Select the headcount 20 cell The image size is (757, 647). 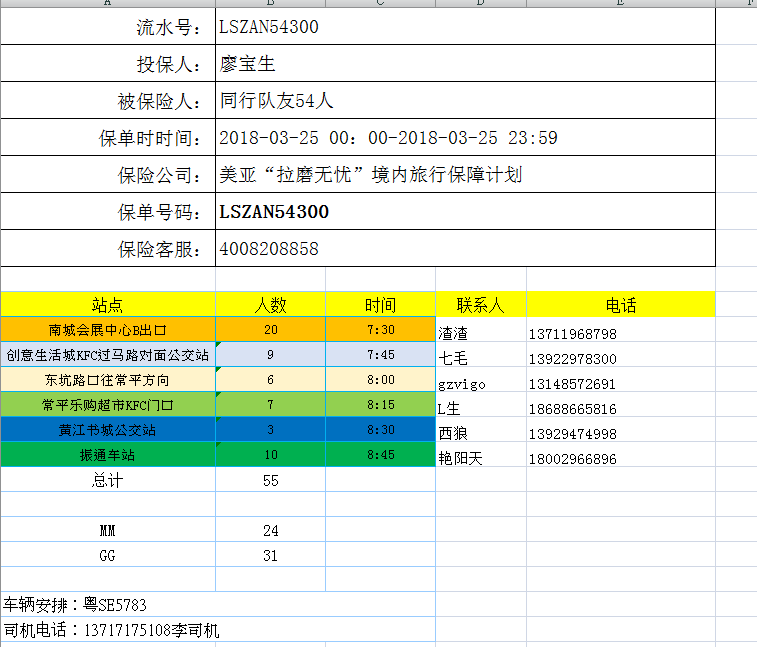(x=270, y=330)
